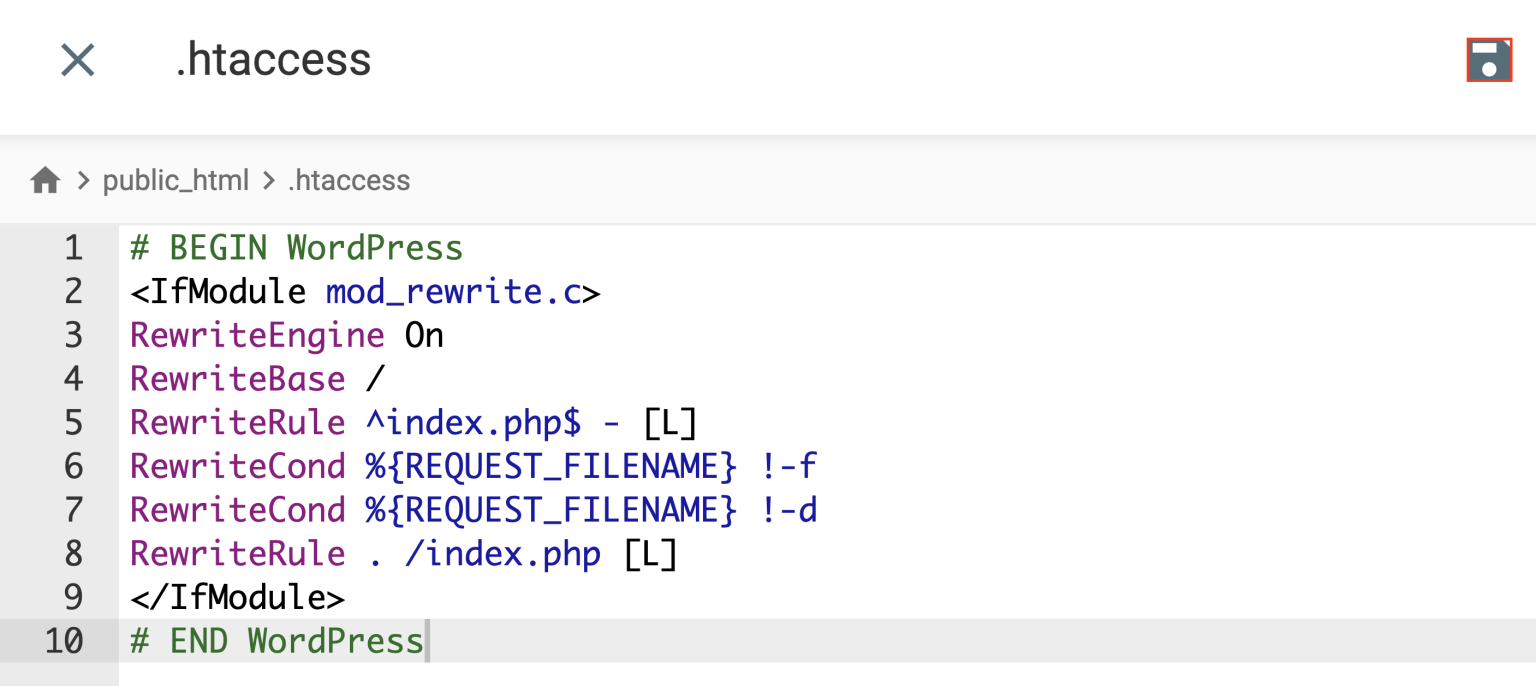Click the .htaccess title at the top
This screenshot has height=686, width=1536.
click(x=273, y=60)
